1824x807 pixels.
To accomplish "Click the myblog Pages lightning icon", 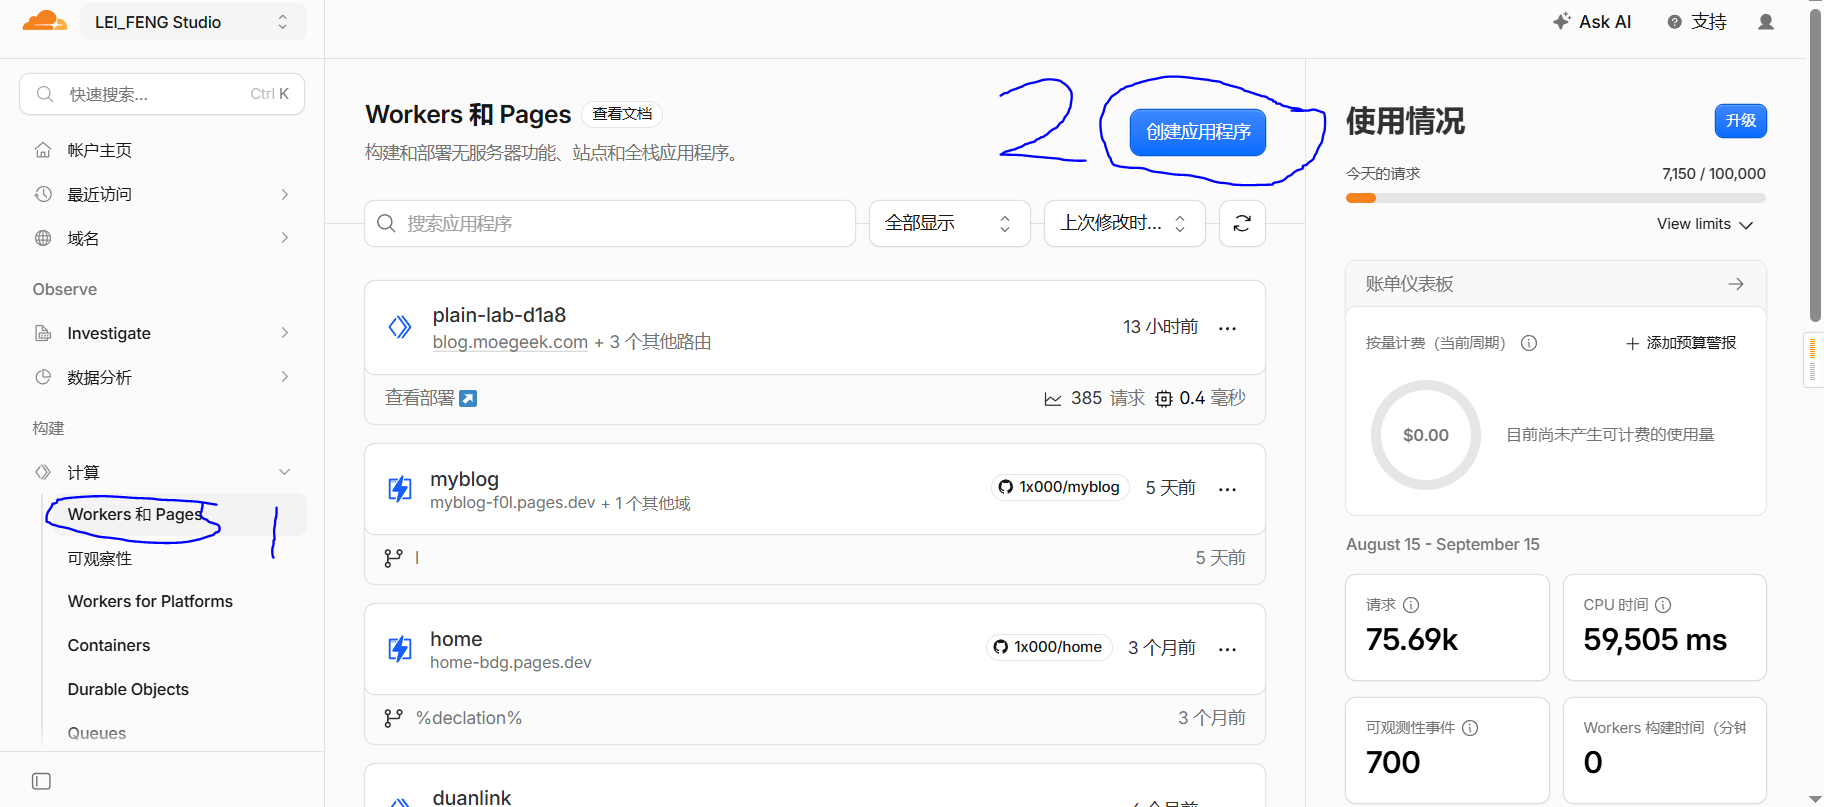I will (400, 489).
